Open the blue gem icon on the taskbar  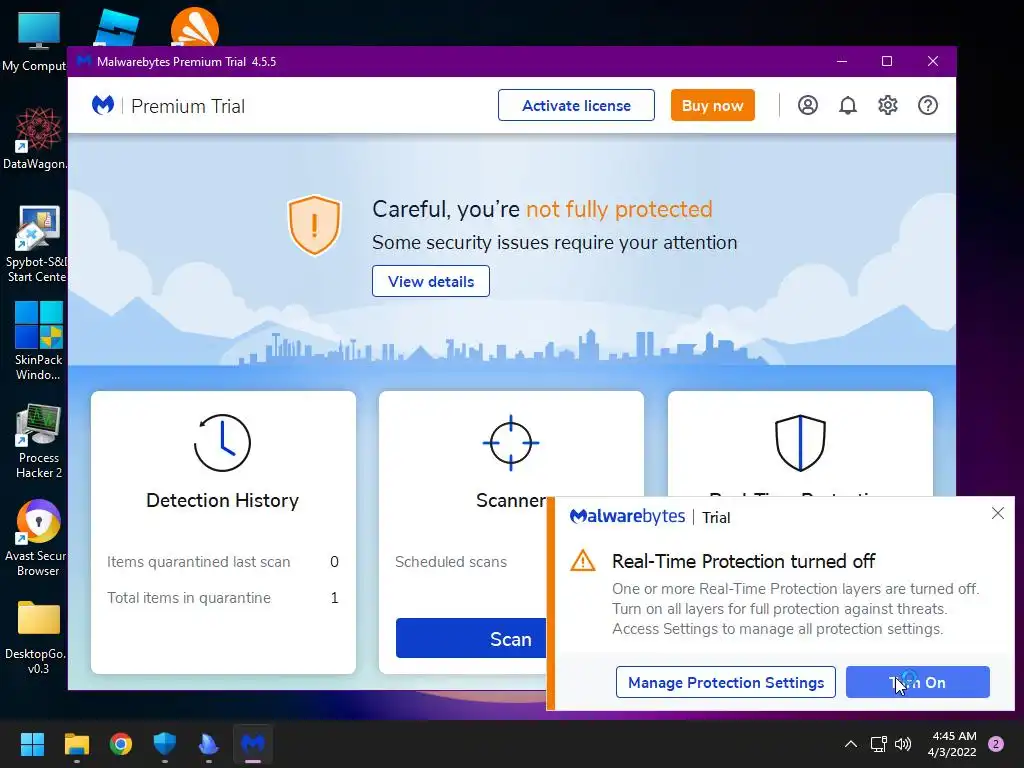(x=208, y=744)
